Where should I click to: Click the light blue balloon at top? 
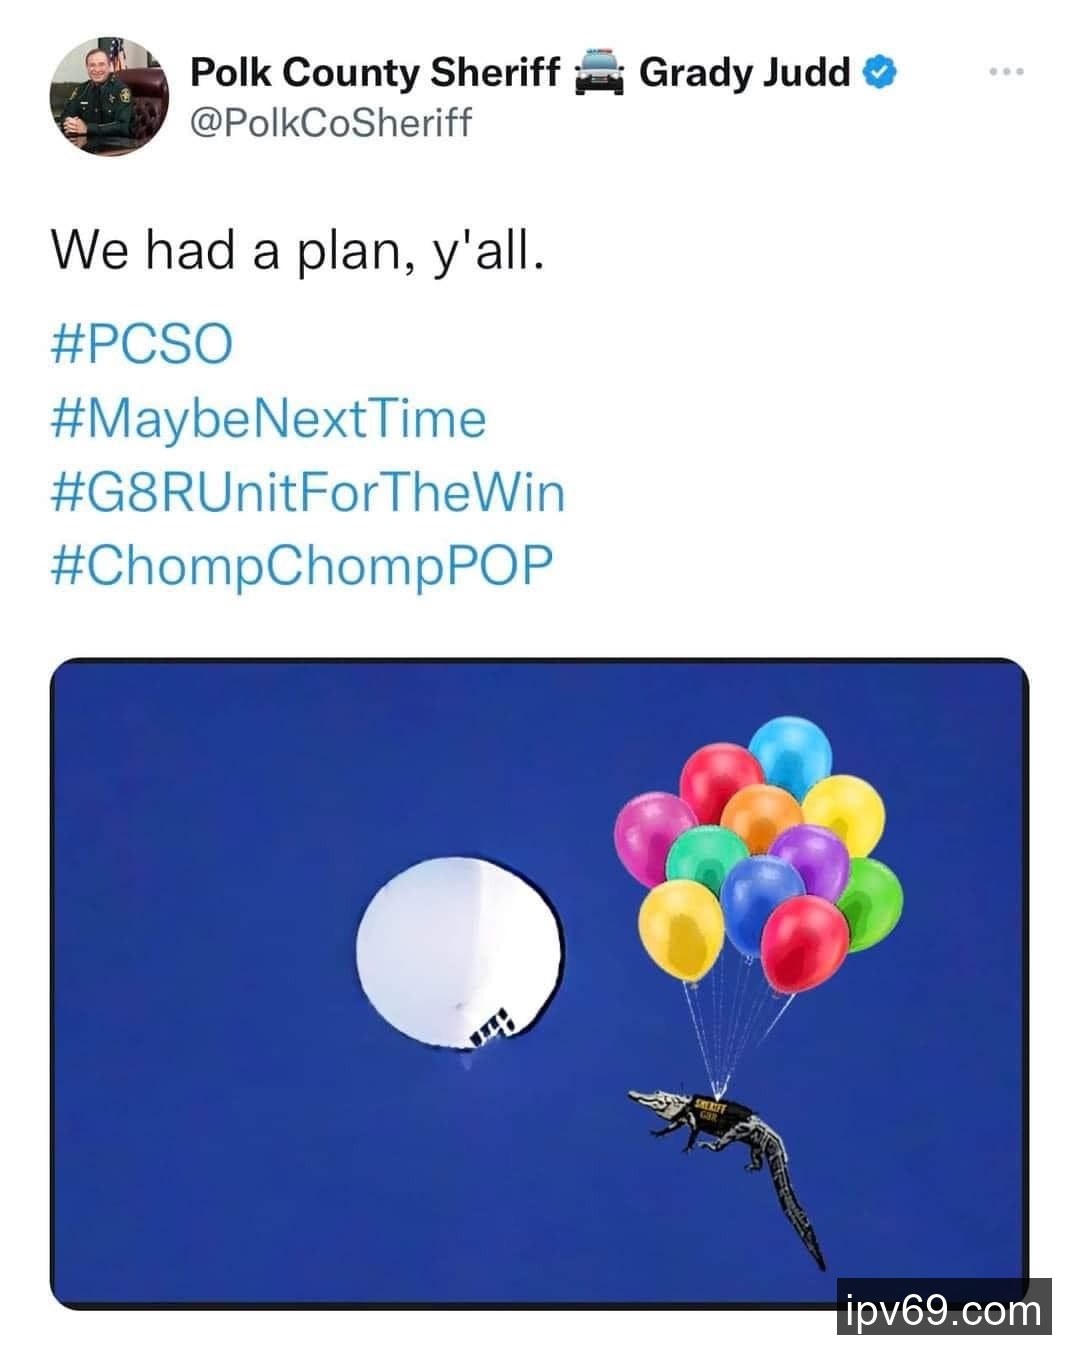pos(790,753)
